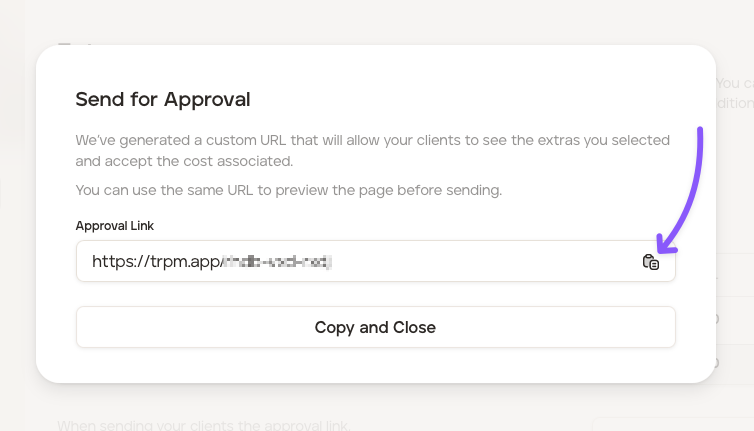Click the copy-to-clipboard icon in the link field
Viewport: 754px width, 431px height.
click(650, 262)
